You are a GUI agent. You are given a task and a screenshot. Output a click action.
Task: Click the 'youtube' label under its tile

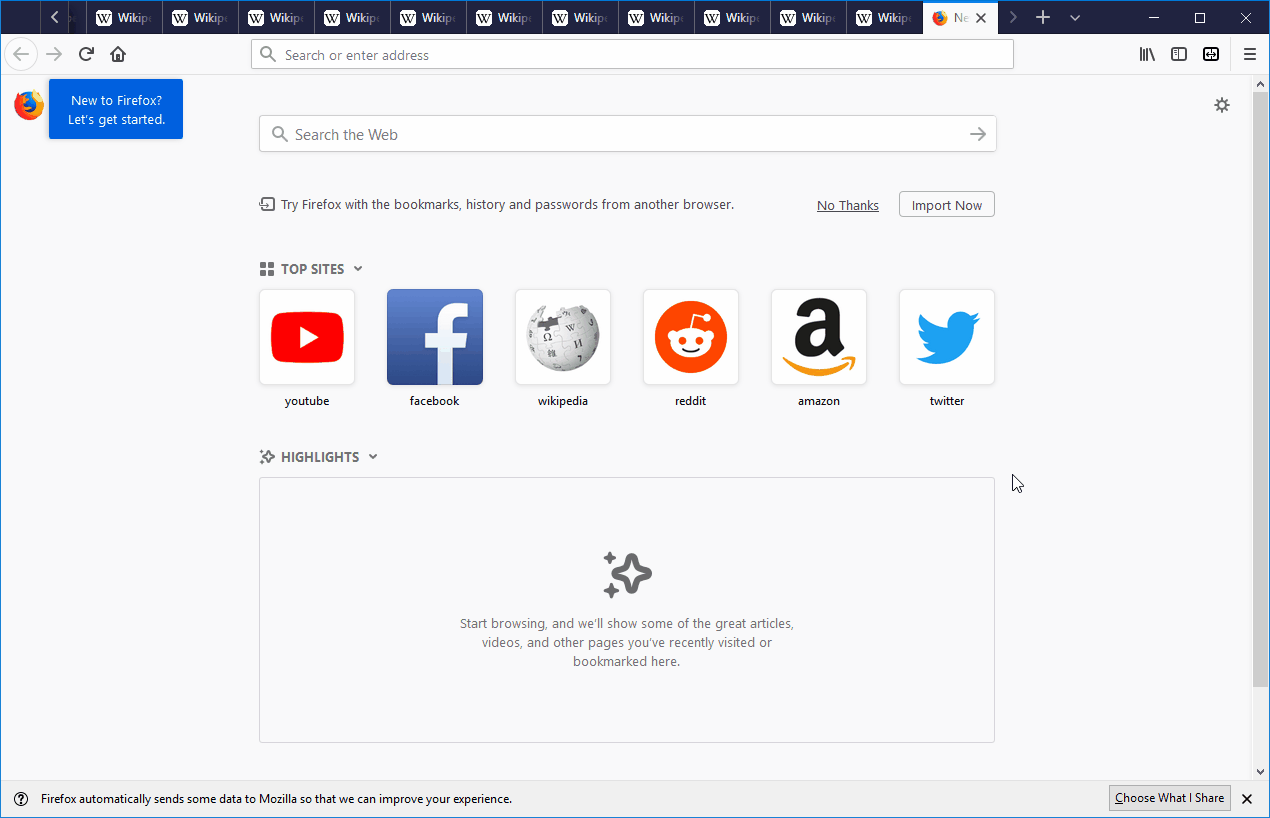[x=307, y=401]
